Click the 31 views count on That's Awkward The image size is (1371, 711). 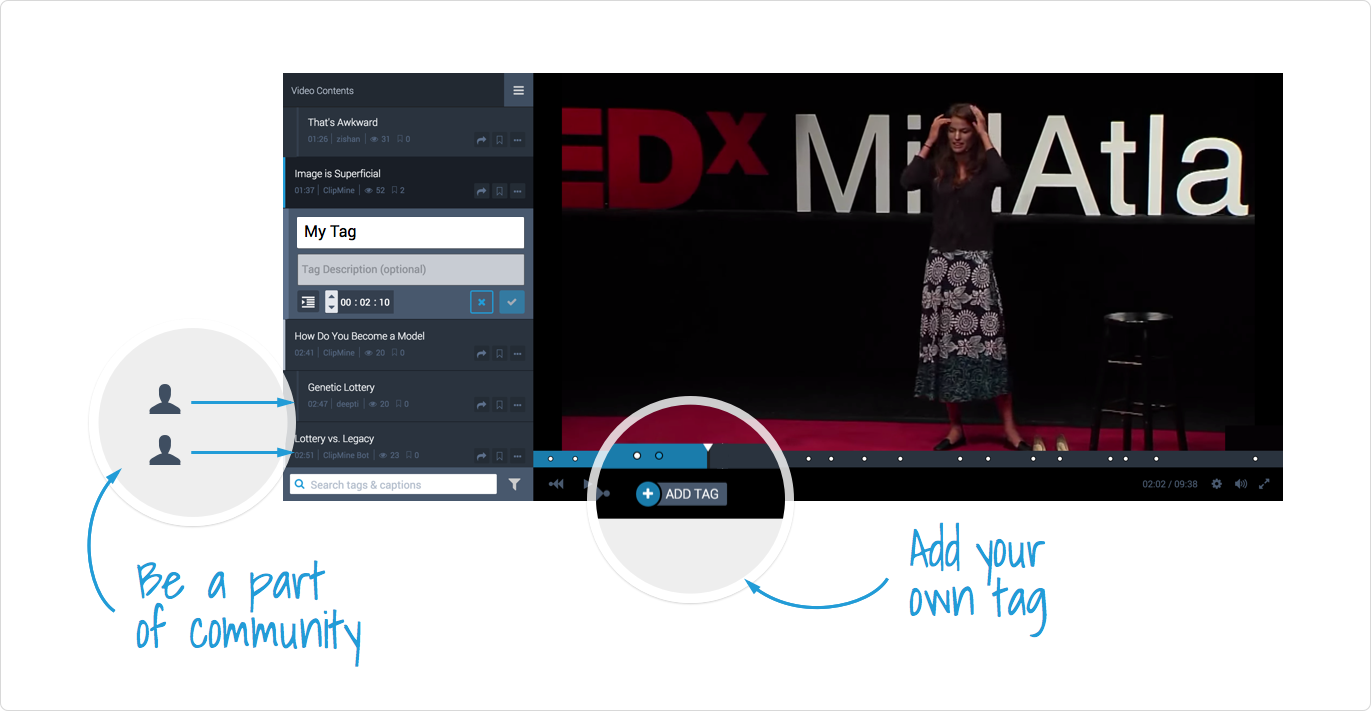pyautogui.click(x=379, y=139)
